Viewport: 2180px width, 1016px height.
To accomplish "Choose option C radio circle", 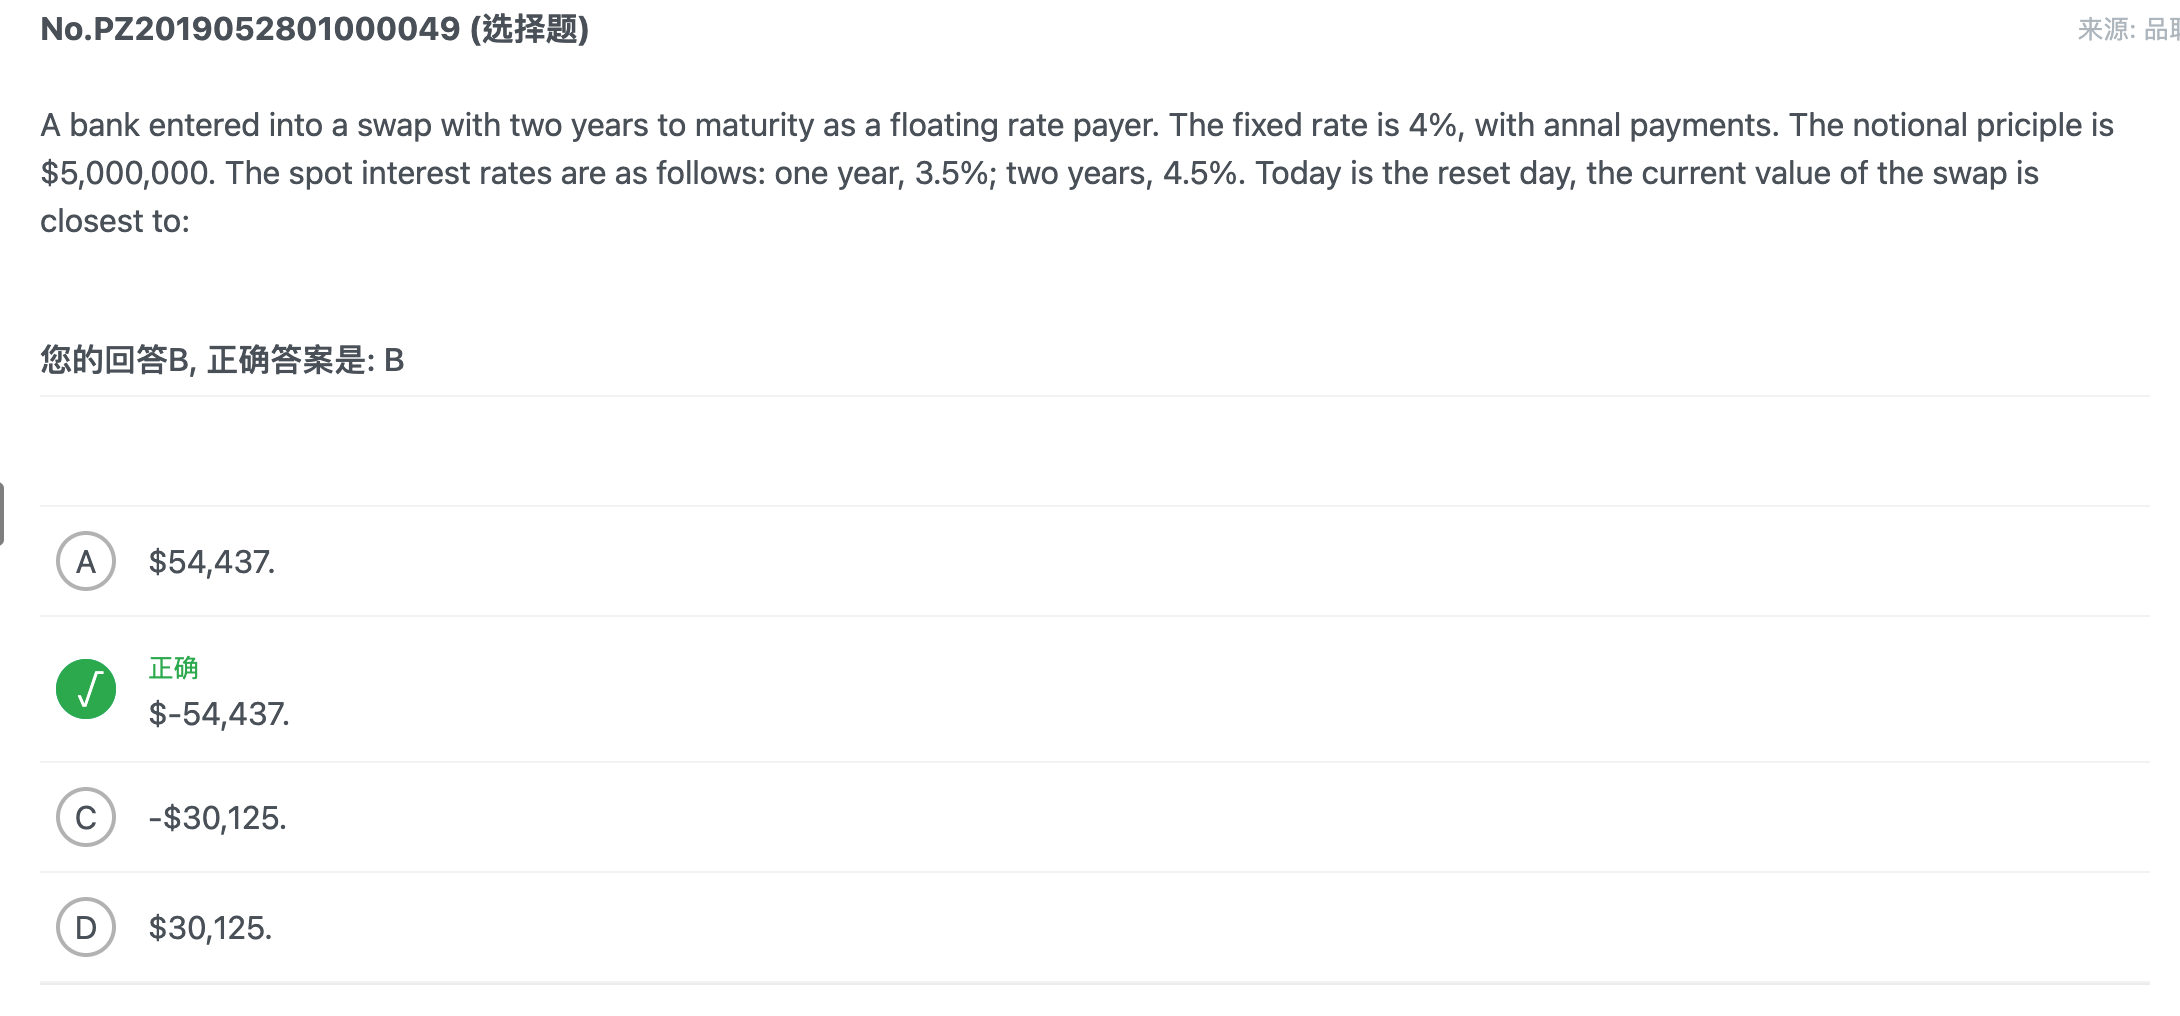I will [86, 817].
